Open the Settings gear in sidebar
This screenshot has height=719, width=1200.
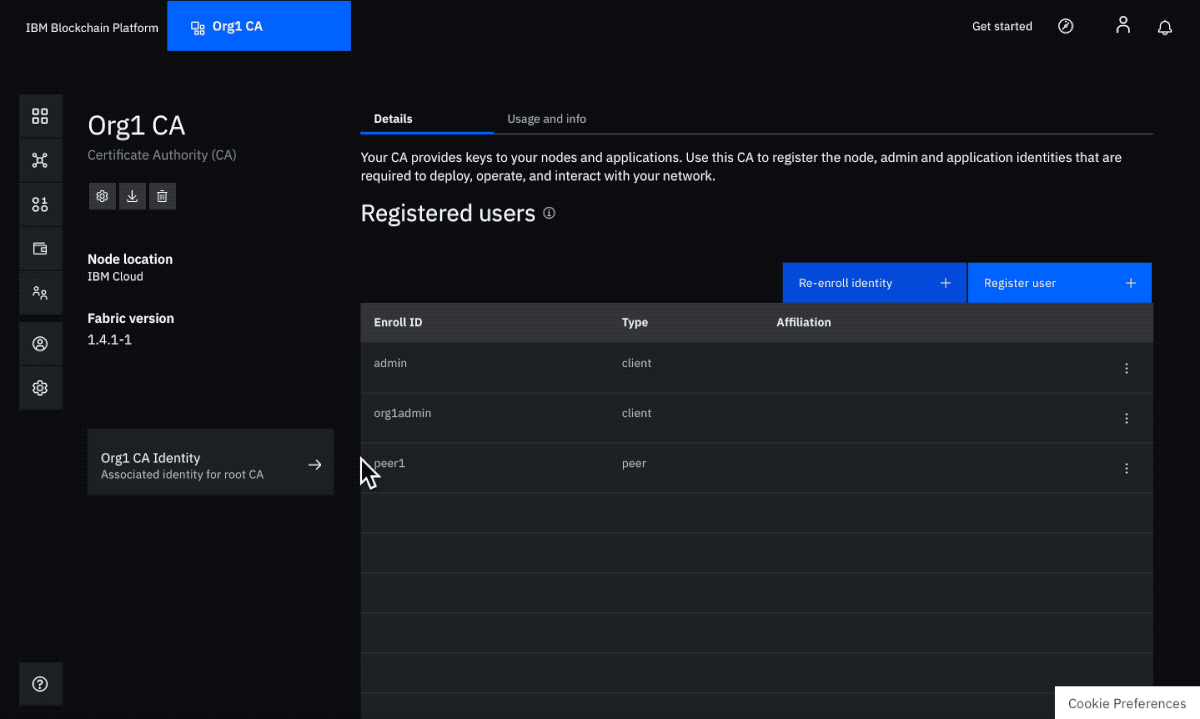[x=40, y=388]
